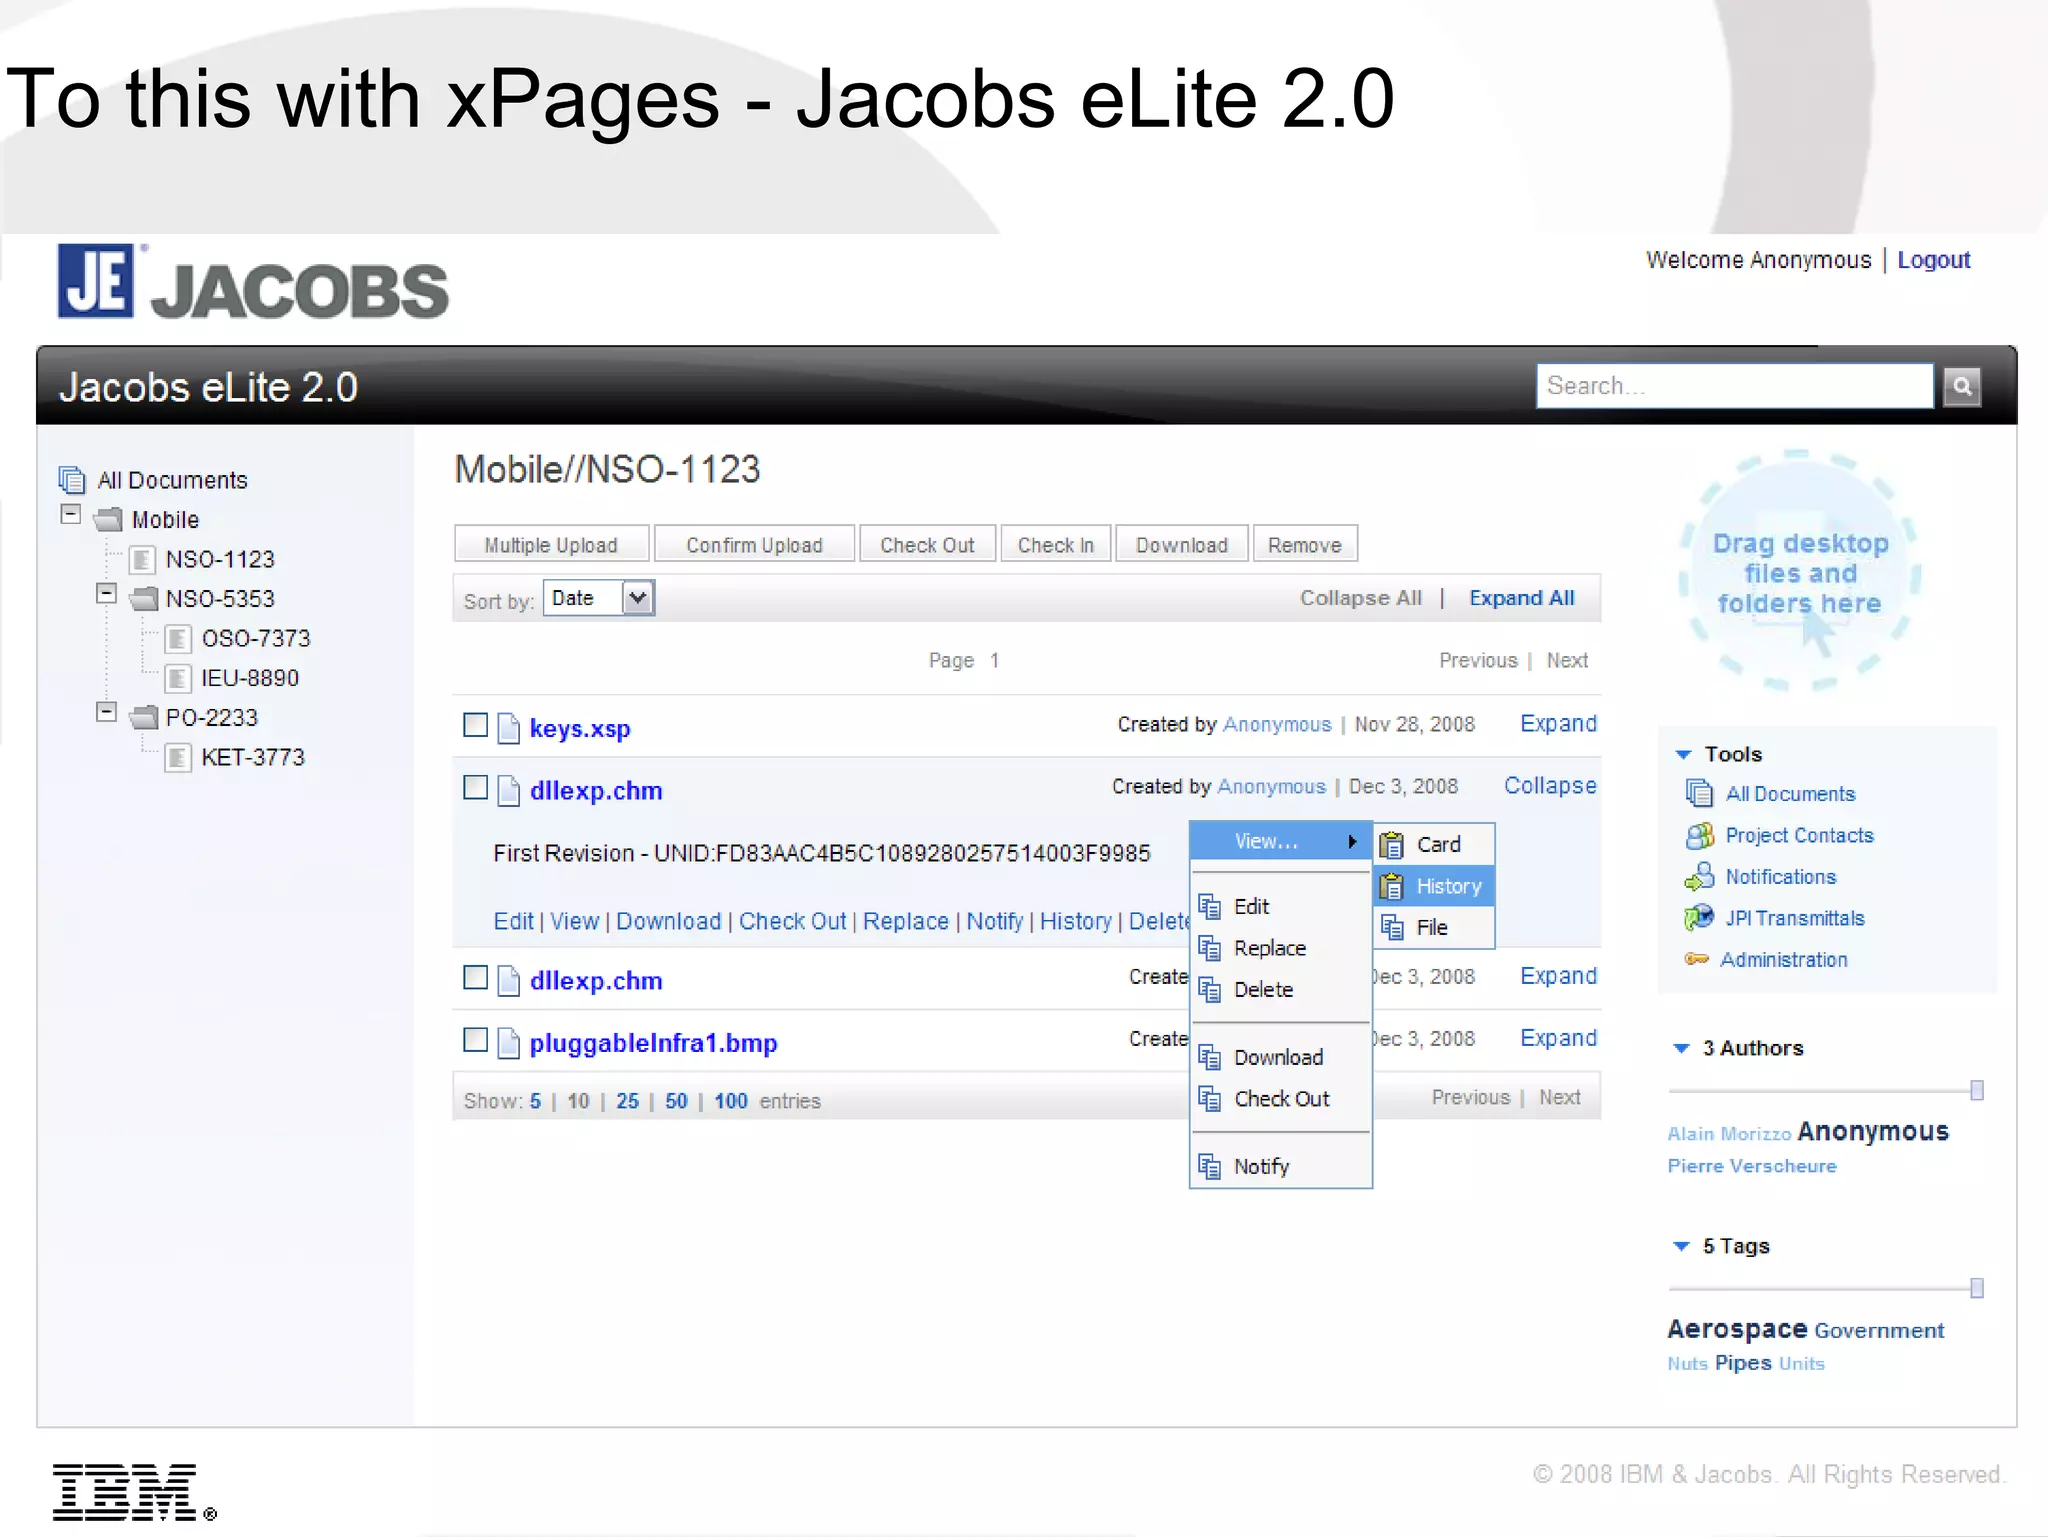Click the Aerospace tag
This screenshot has height=1537, width=2048.
click(x=1737, y=1329)
